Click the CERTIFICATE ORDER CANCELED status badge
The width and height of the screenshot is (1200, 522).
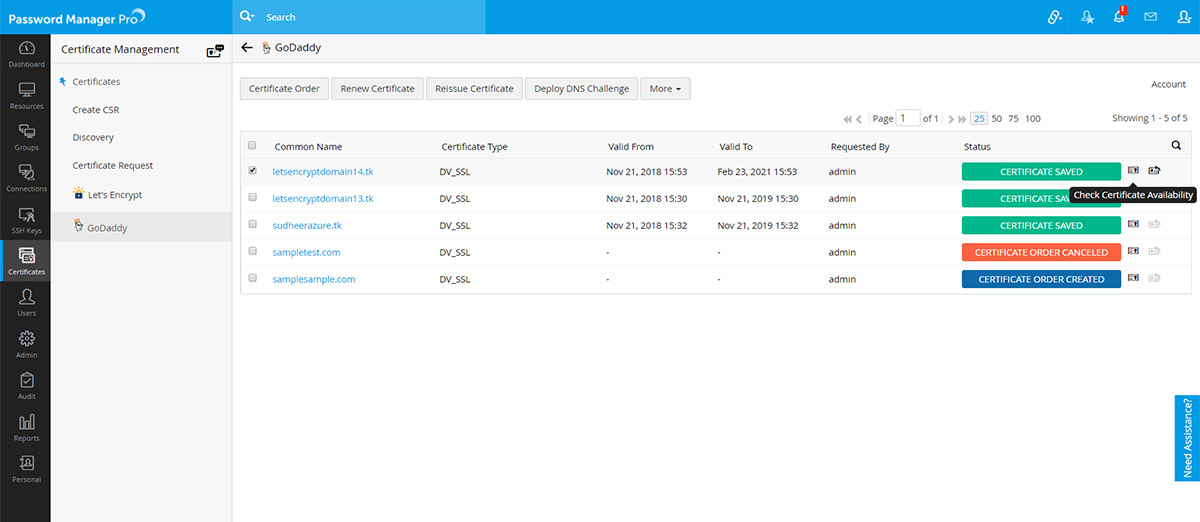pyautogui.click(x=1041, y=252)
